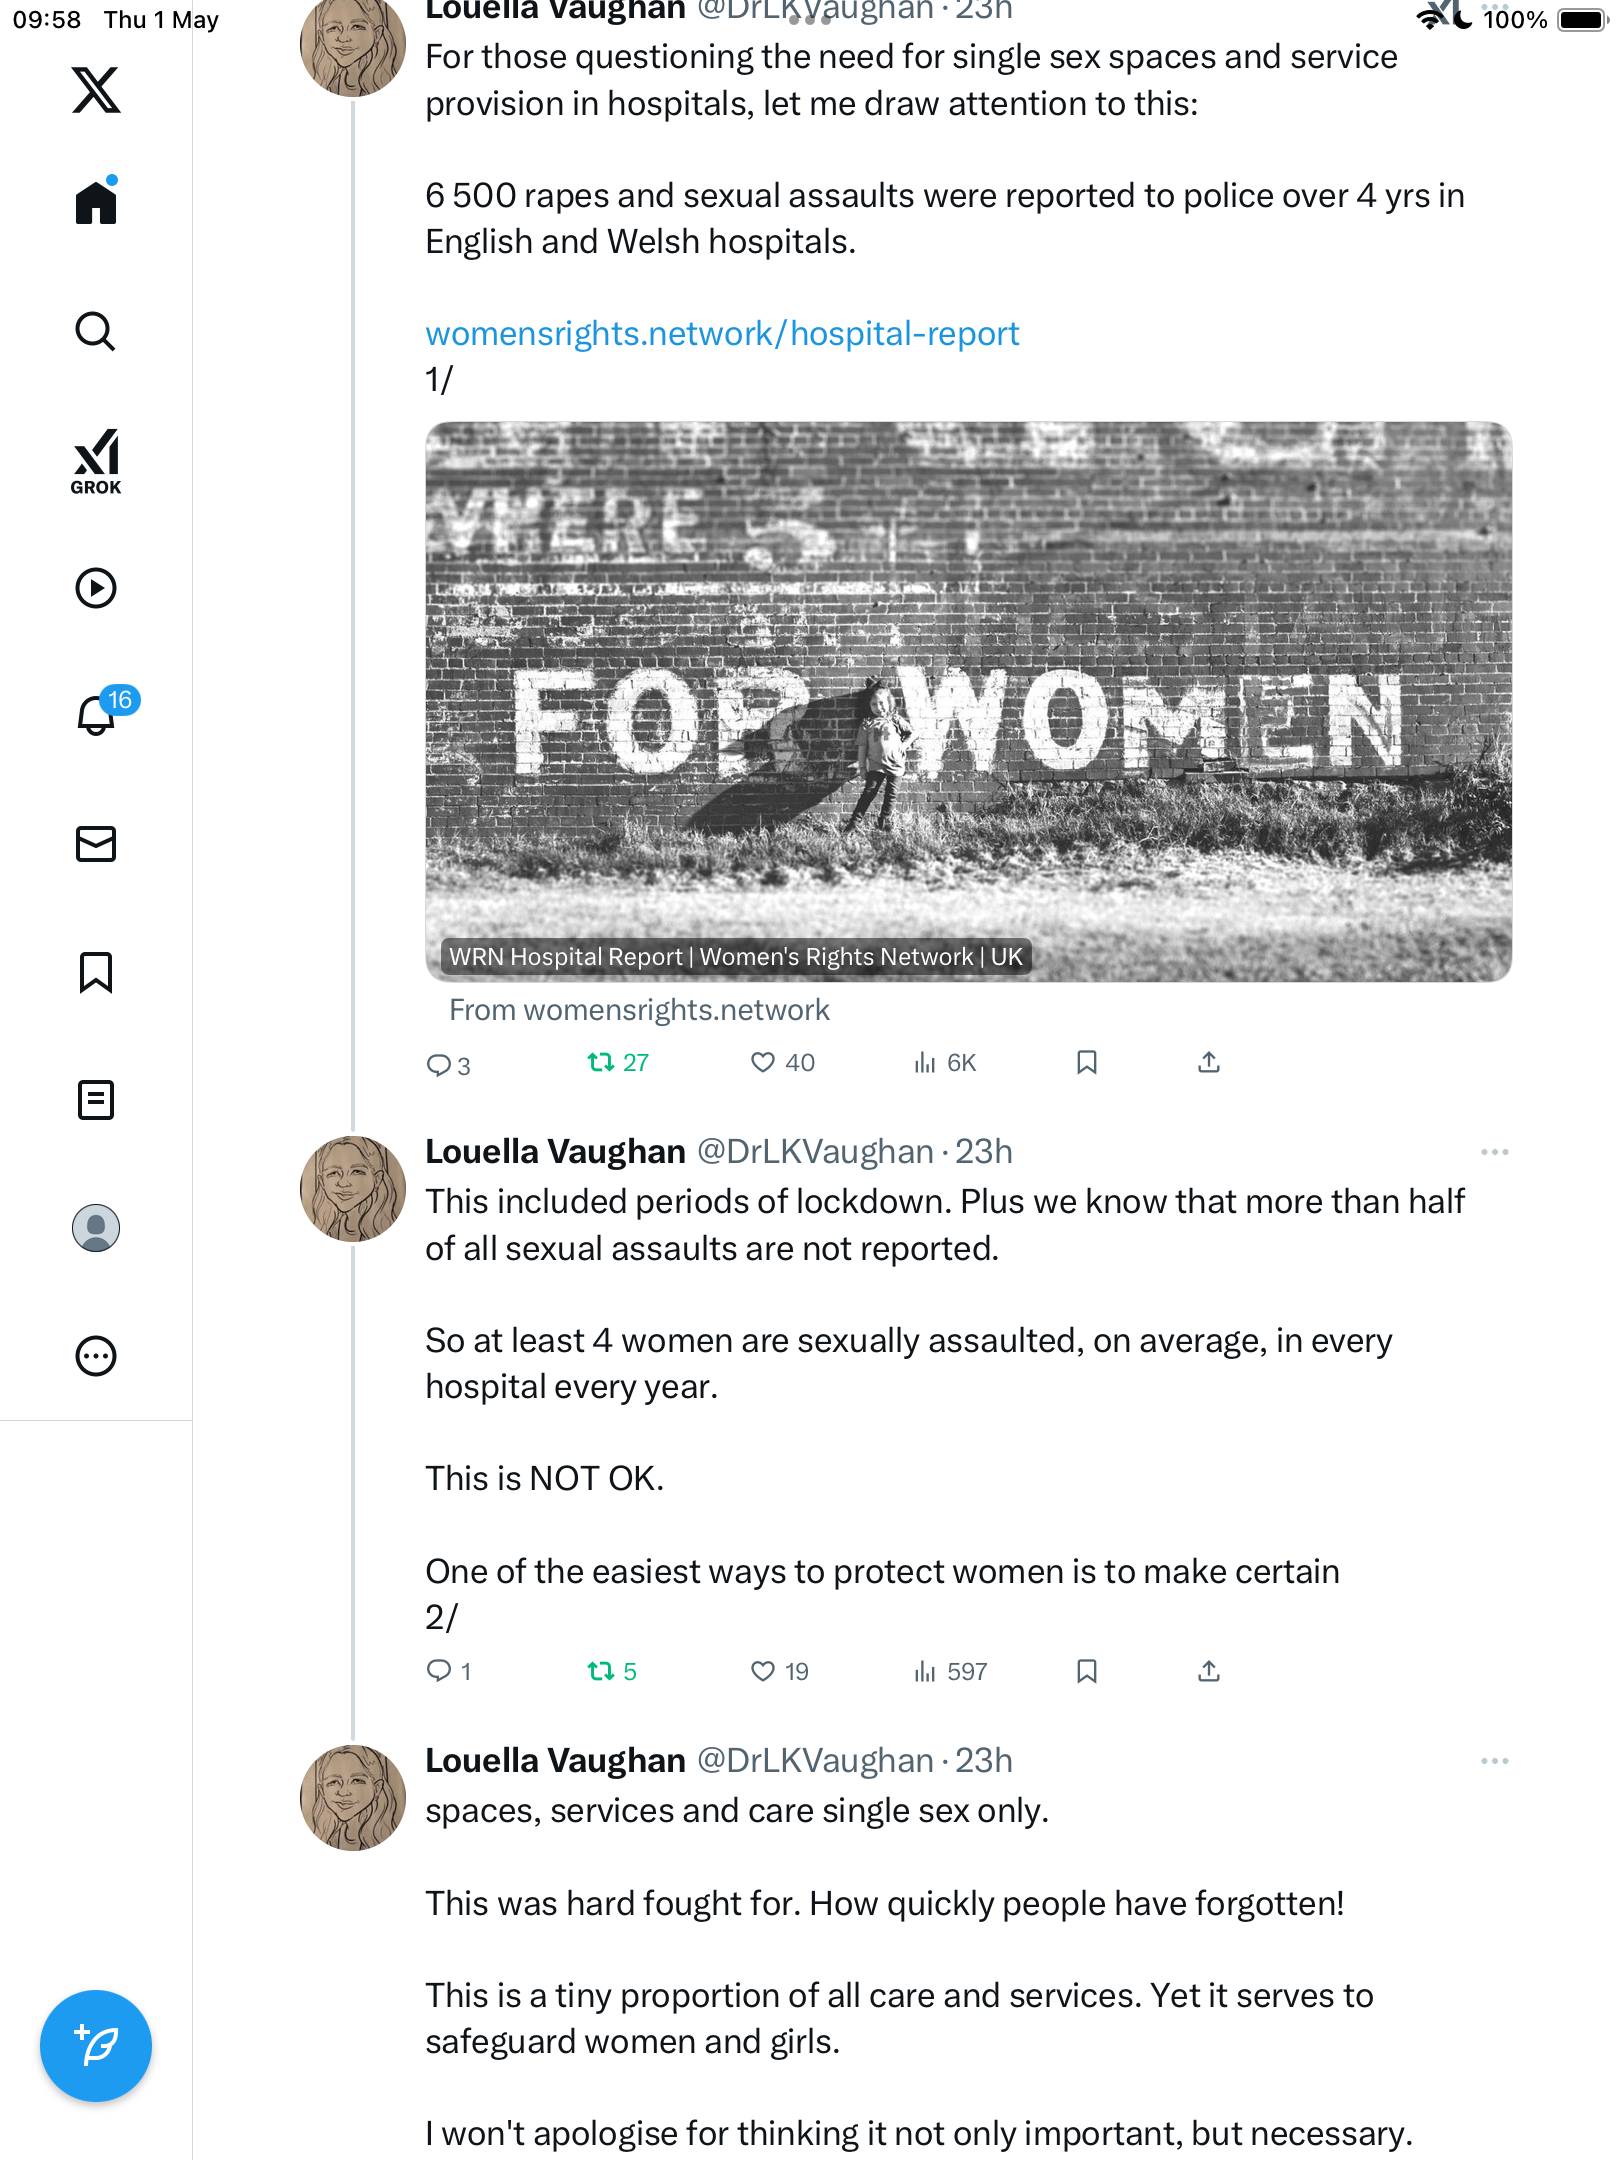The height and width of the screenshot is (2160, 1620).
Task: Go to Home feed icon
Action: coord(96,201)
